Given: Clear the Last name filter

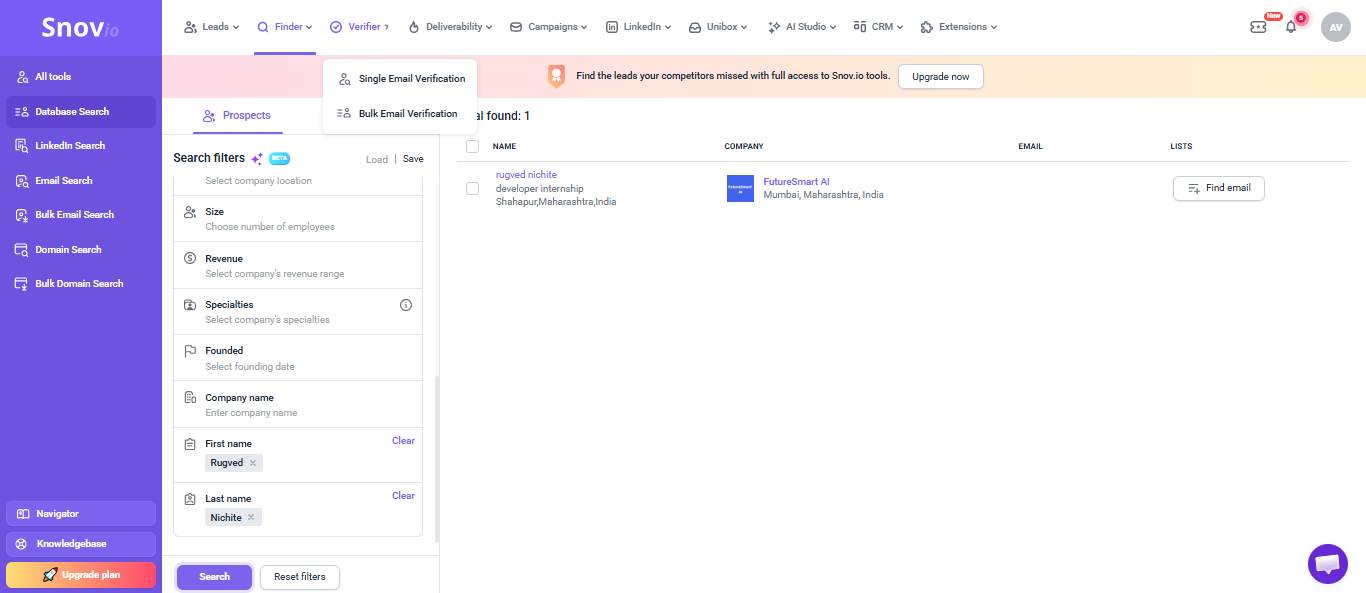Looking at the screenshot, I should click(x=403, y=496).
